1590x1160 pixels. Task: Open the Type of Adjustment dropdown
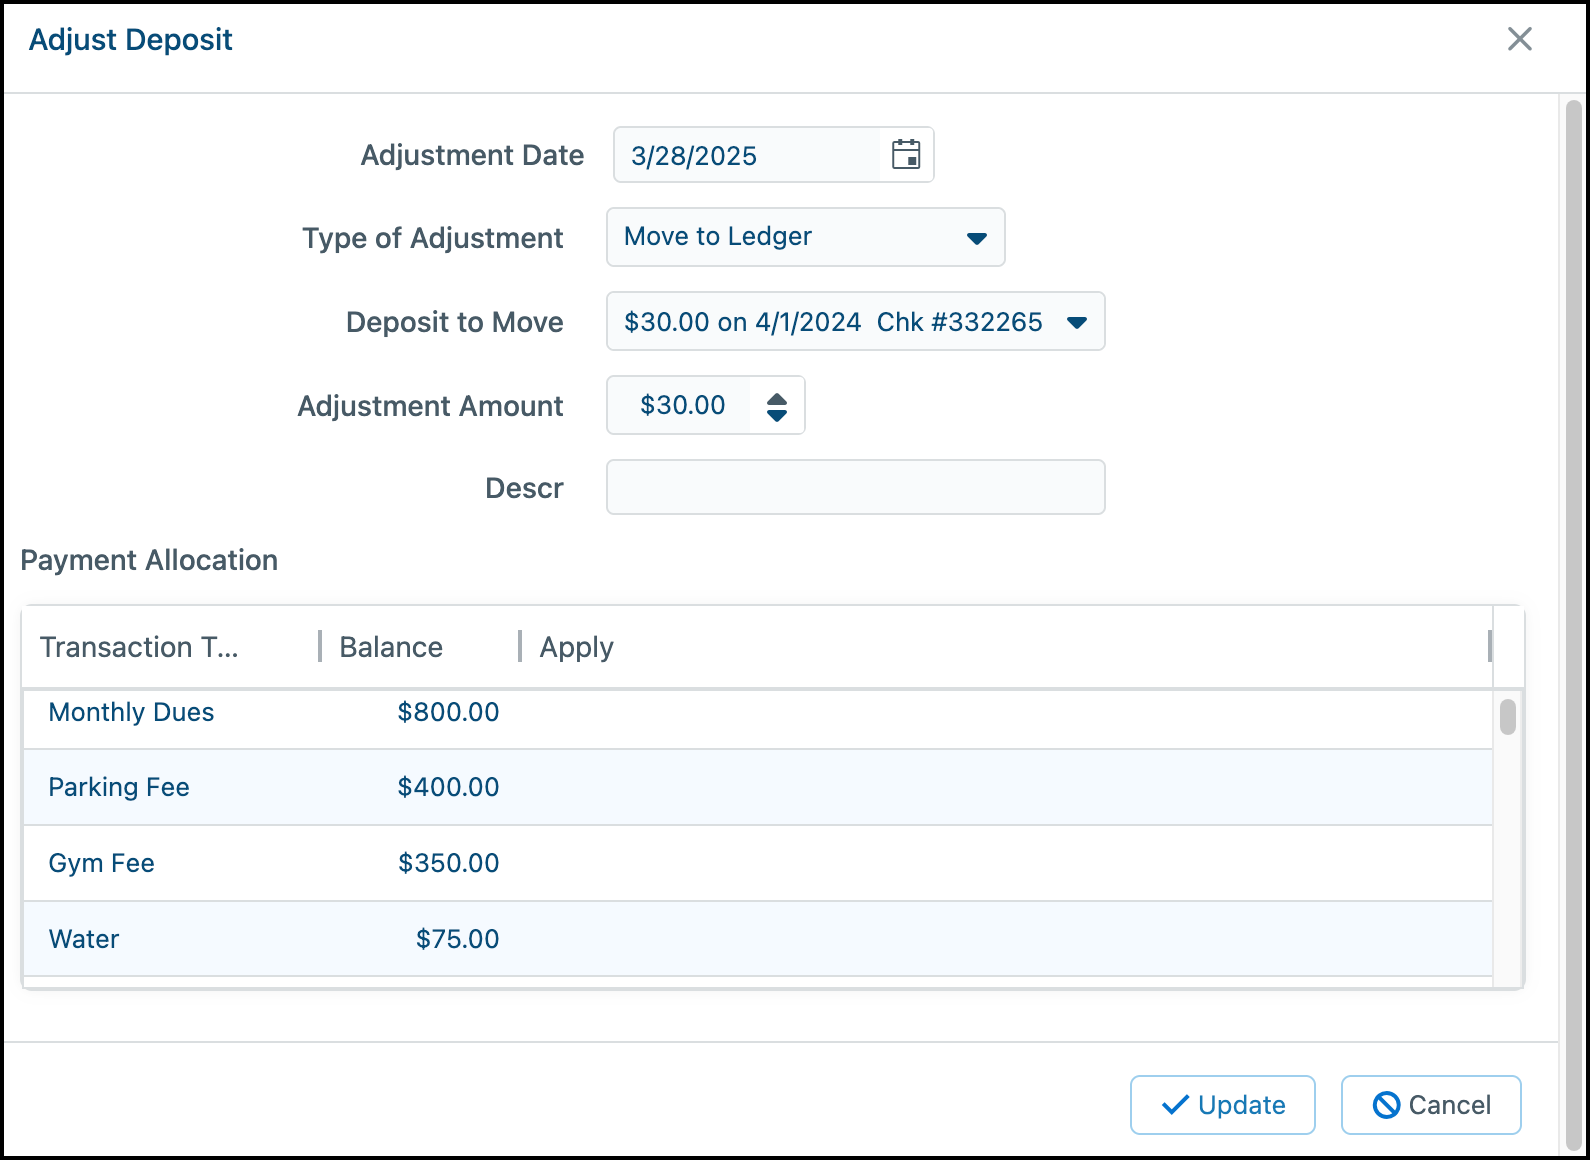tap(806, 237)
